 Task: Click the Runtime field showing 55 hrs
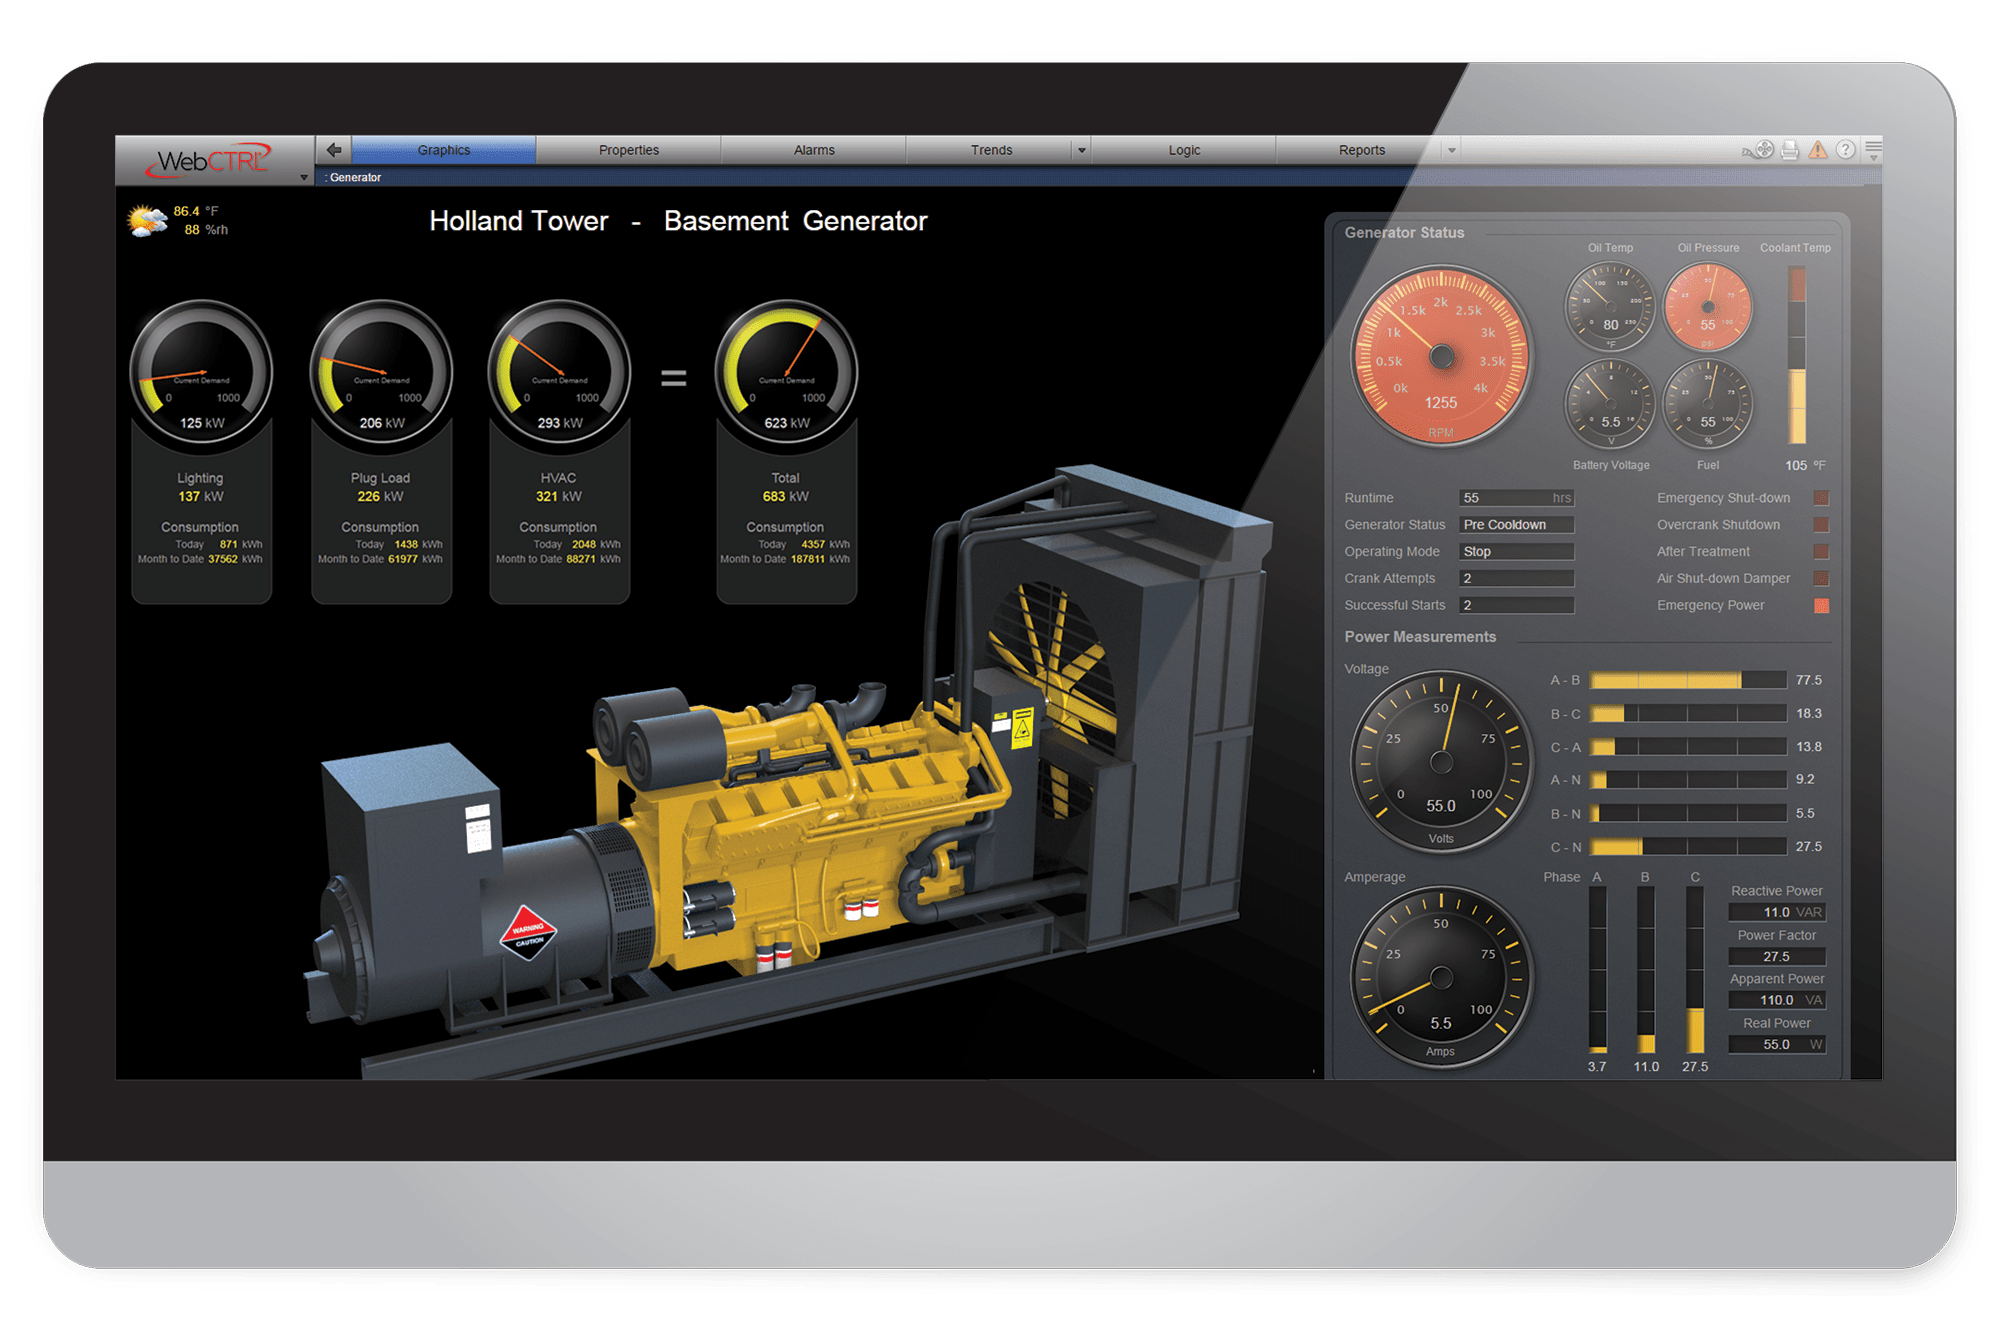tap(1516, 498)
